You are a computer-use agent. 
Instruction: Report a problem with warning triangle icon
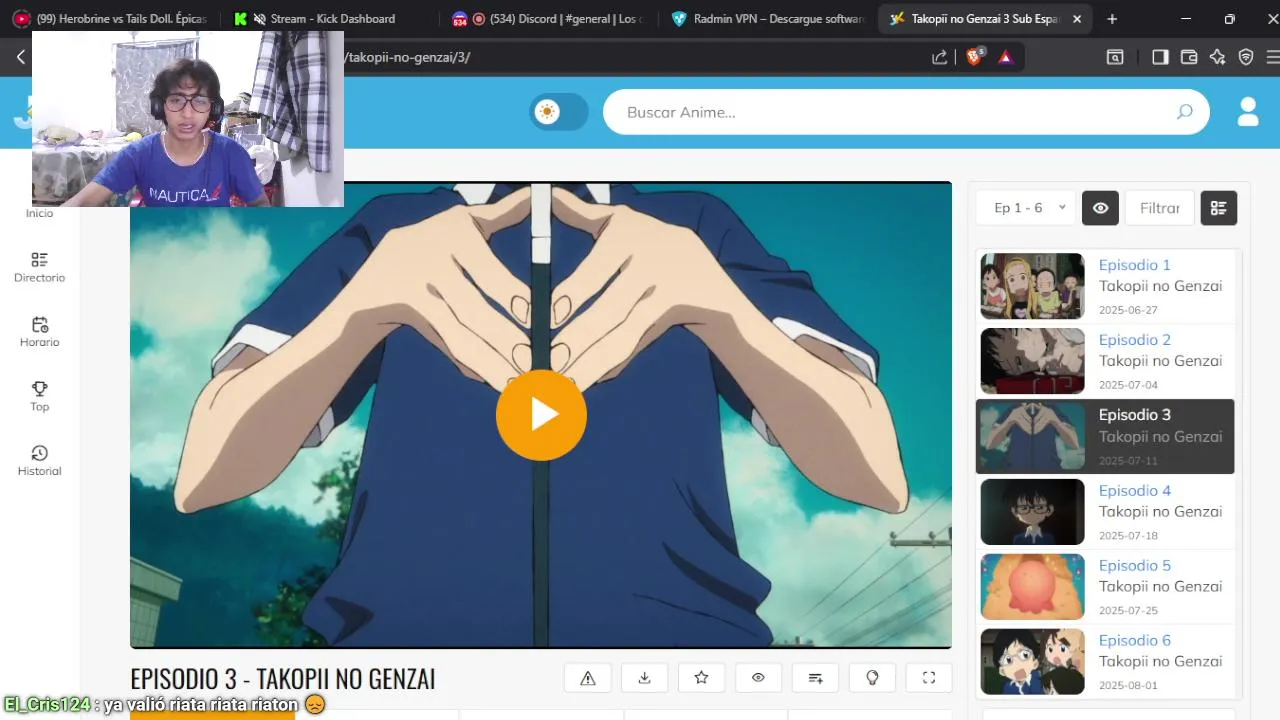point(588,678)
